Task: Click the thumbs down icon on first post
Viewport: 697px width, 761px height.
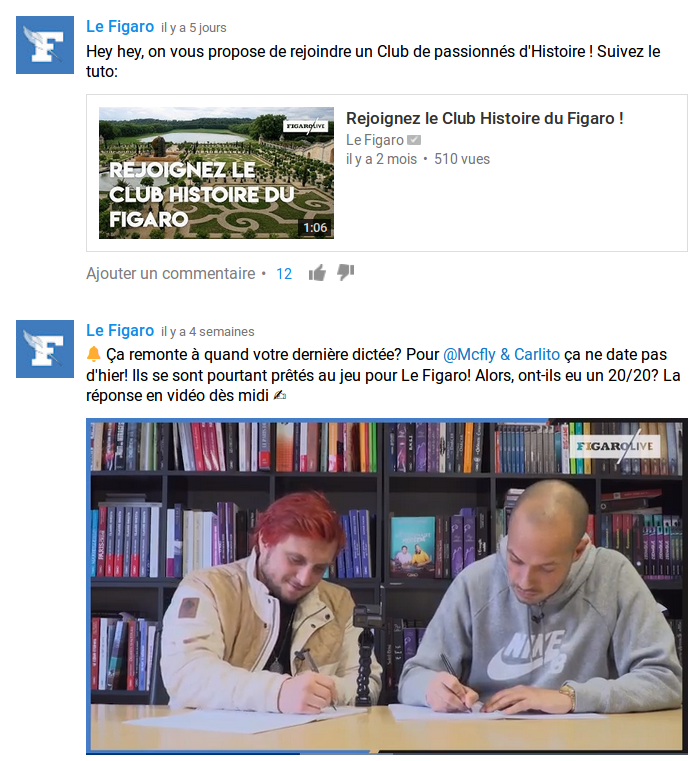Action: pyautogui.click(x=346, y=273)
